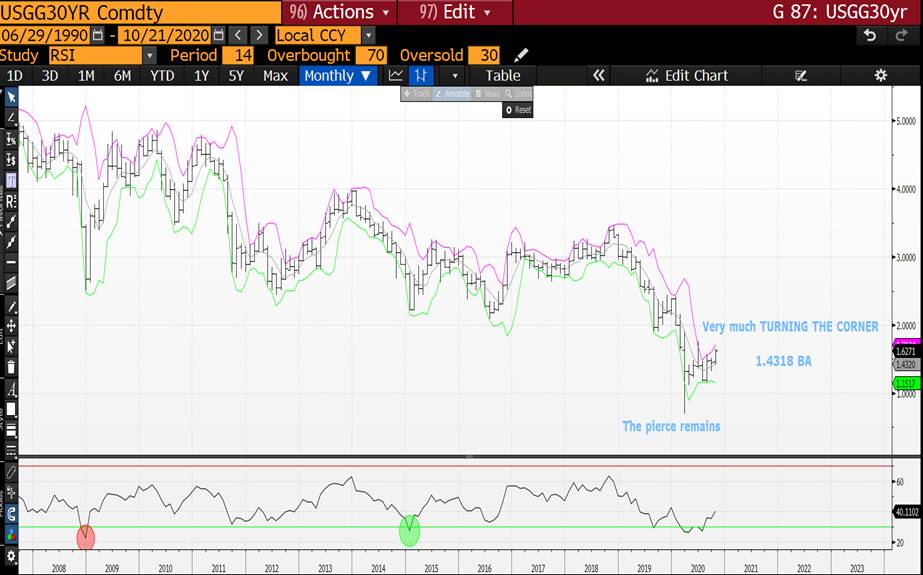The height and width of the screenshot is (575, 923).
Task: Click the USGG30YR Comdty security field
Action: pyautogui.click(x=140, y=12)
